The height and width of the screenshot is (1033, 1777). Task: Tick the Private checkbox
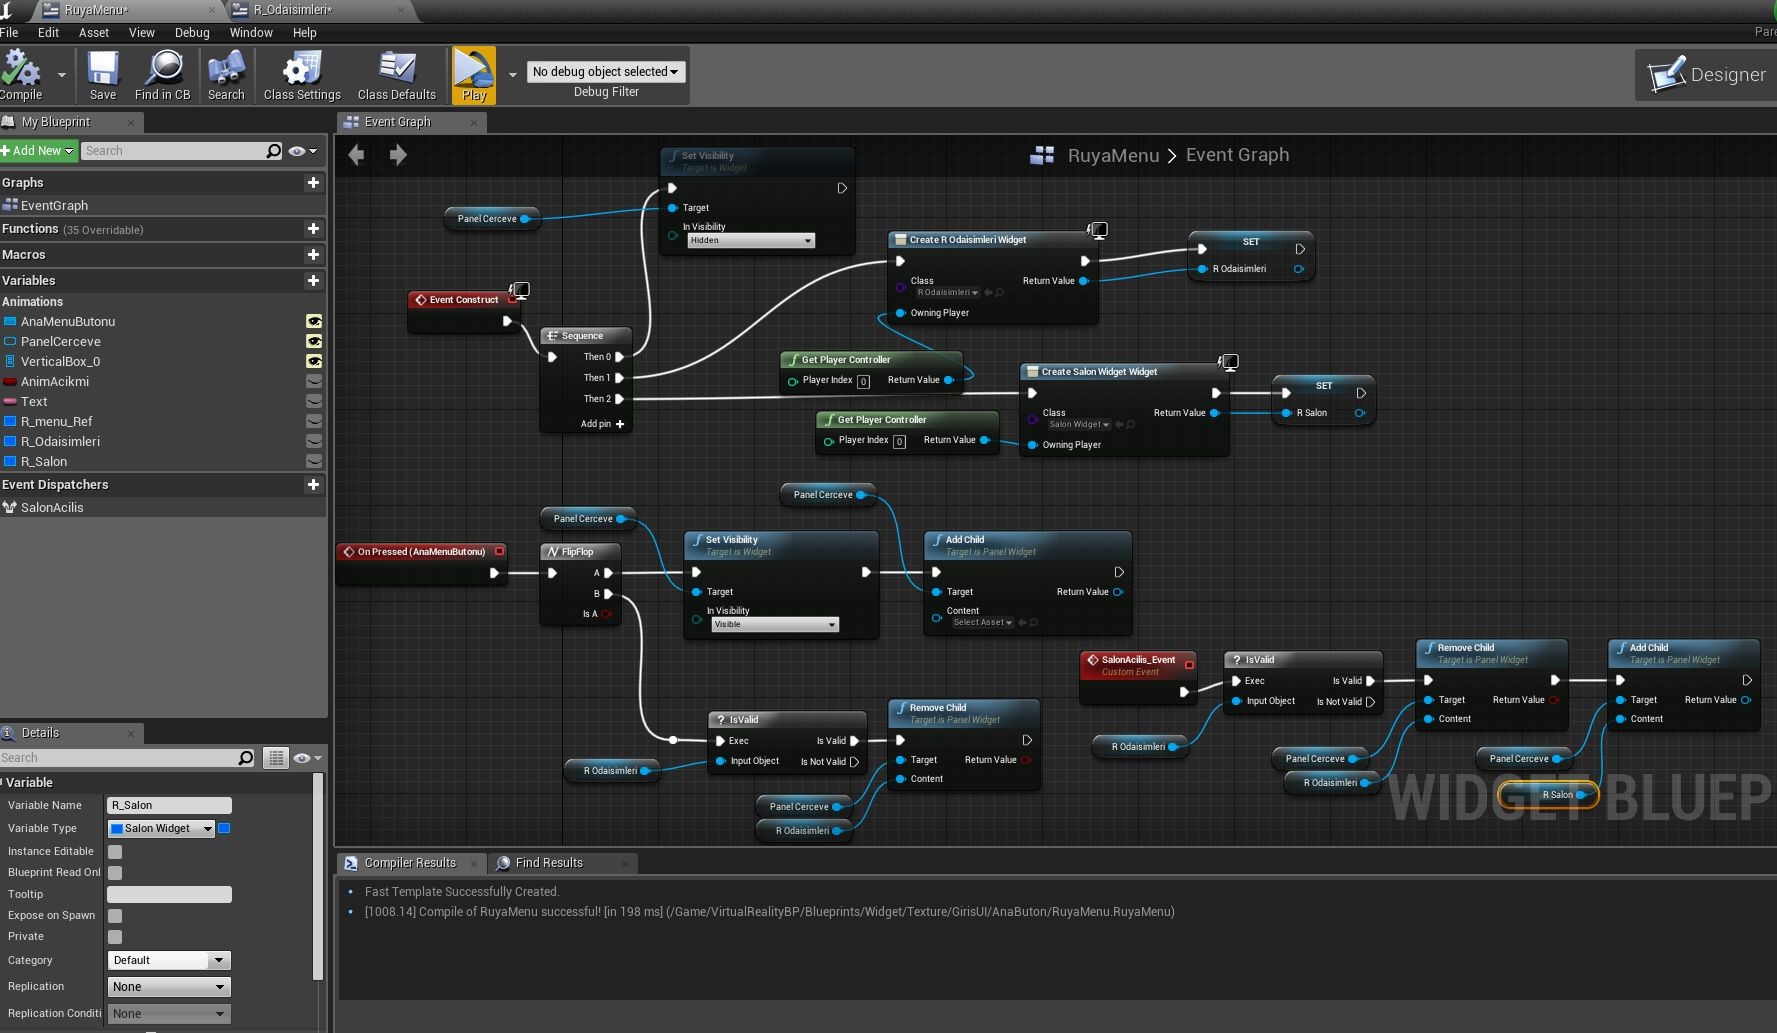(115, 937)
